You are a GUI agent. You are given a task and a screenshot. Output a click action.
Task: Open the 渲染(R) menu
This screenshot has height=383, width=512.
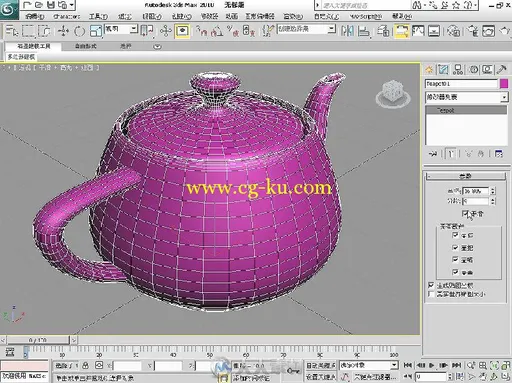point(293,16)
